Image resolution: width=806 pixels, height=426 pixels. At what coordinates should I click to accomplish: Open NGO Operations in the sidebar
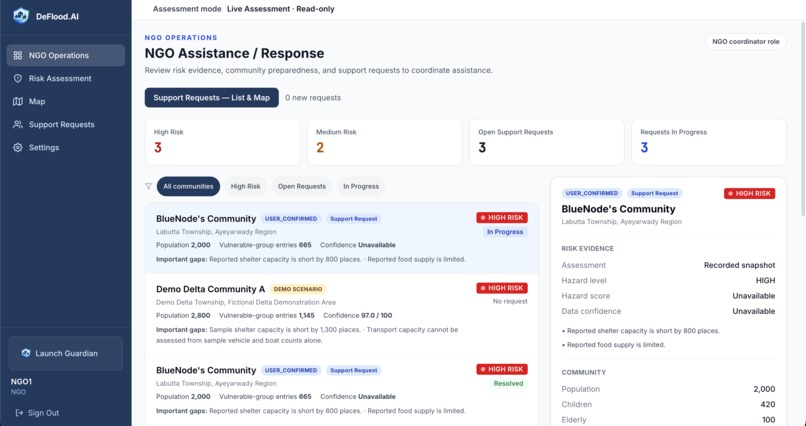coord(66,55)
